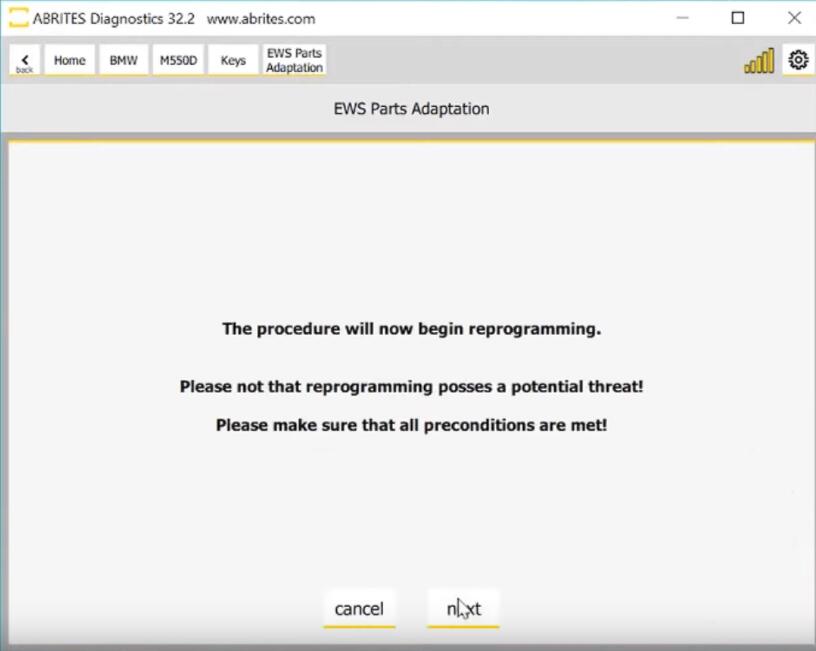This screenshot has height=651, width=816.
Task: Click the 'potential threat' warning line
Action: (x=412, y=387)
